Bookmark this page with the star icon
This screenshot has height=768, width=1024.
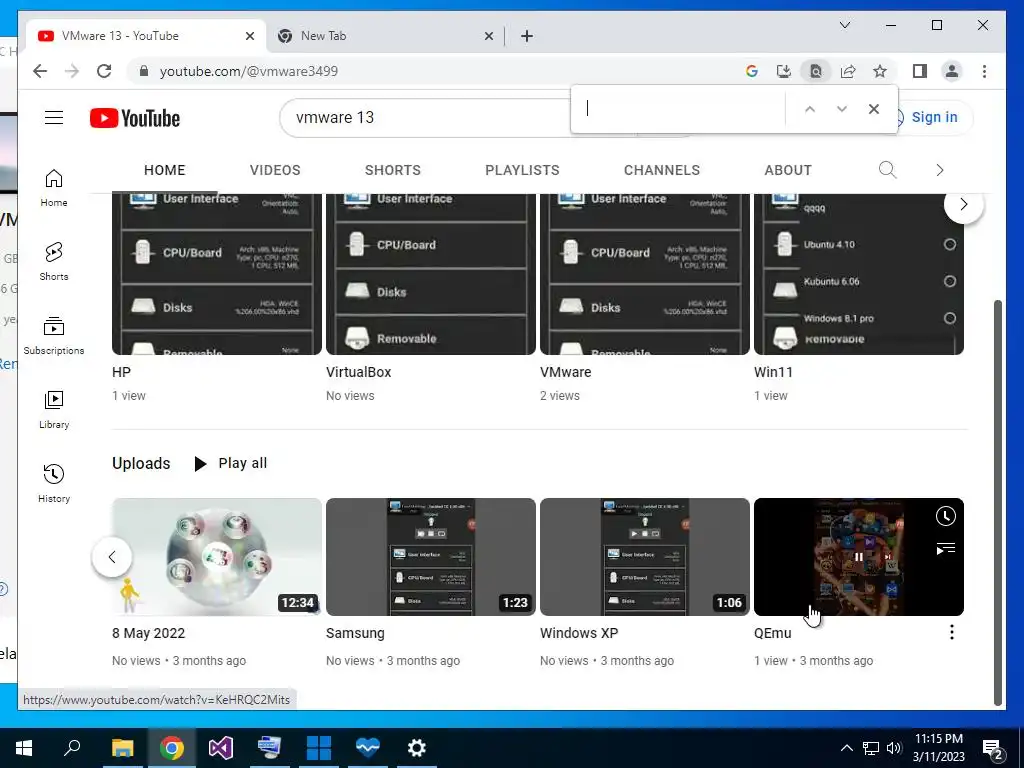[x=880, y=71]
